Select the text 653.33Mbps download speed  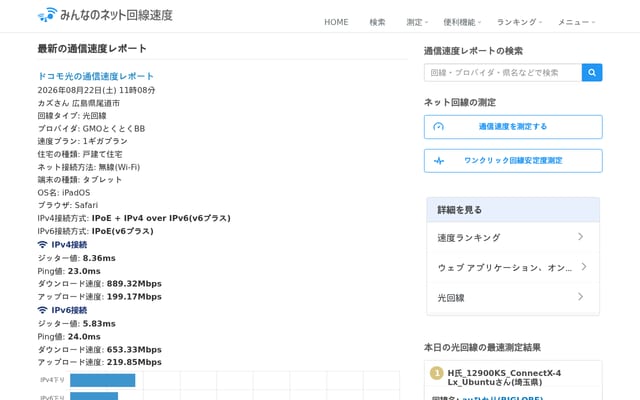click(134, 350)
